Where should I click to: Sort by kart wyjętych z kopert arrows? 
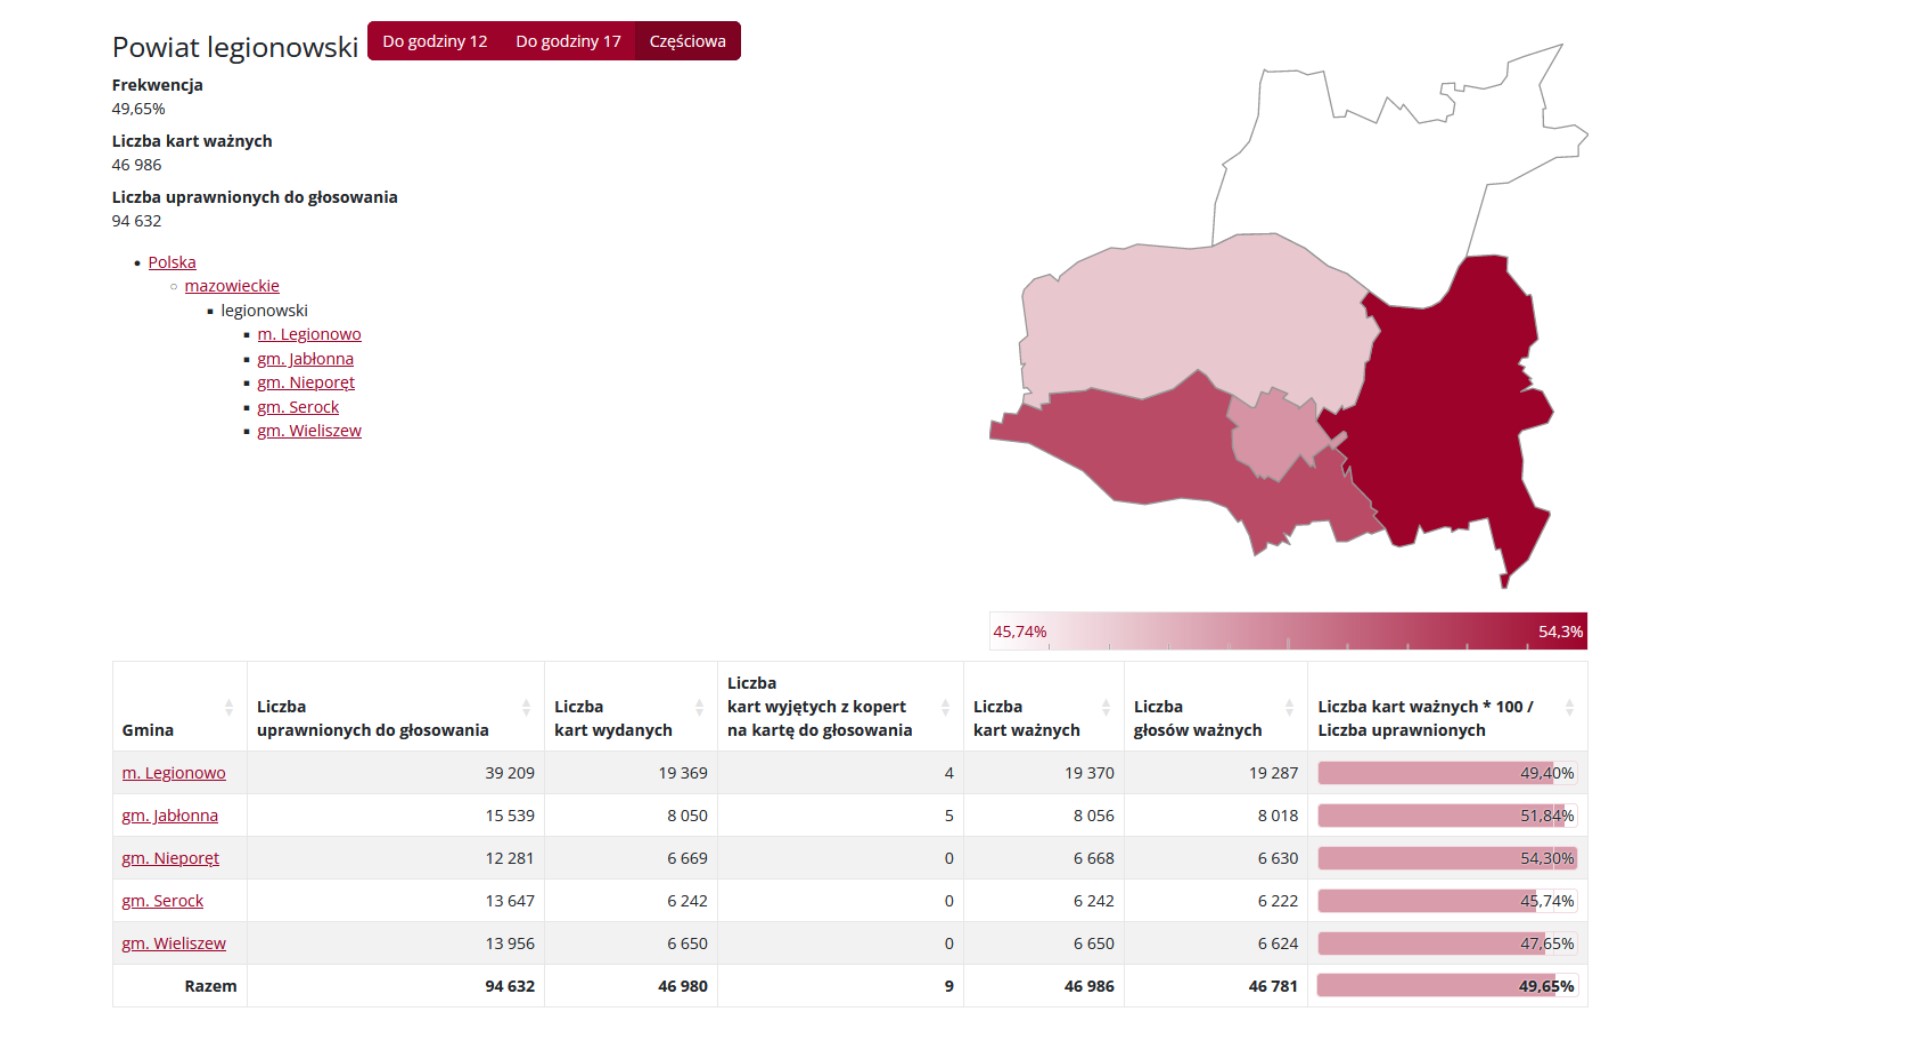[x=945, y=707]
